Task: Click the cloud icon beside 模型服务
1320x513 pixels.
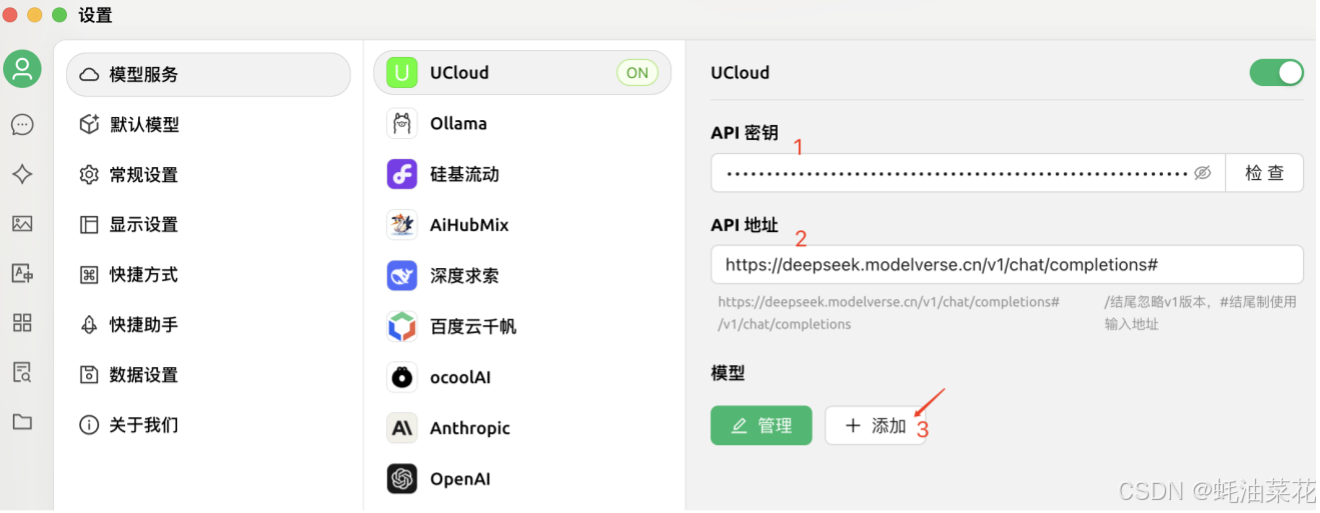Action: click(x=89, y=75)
